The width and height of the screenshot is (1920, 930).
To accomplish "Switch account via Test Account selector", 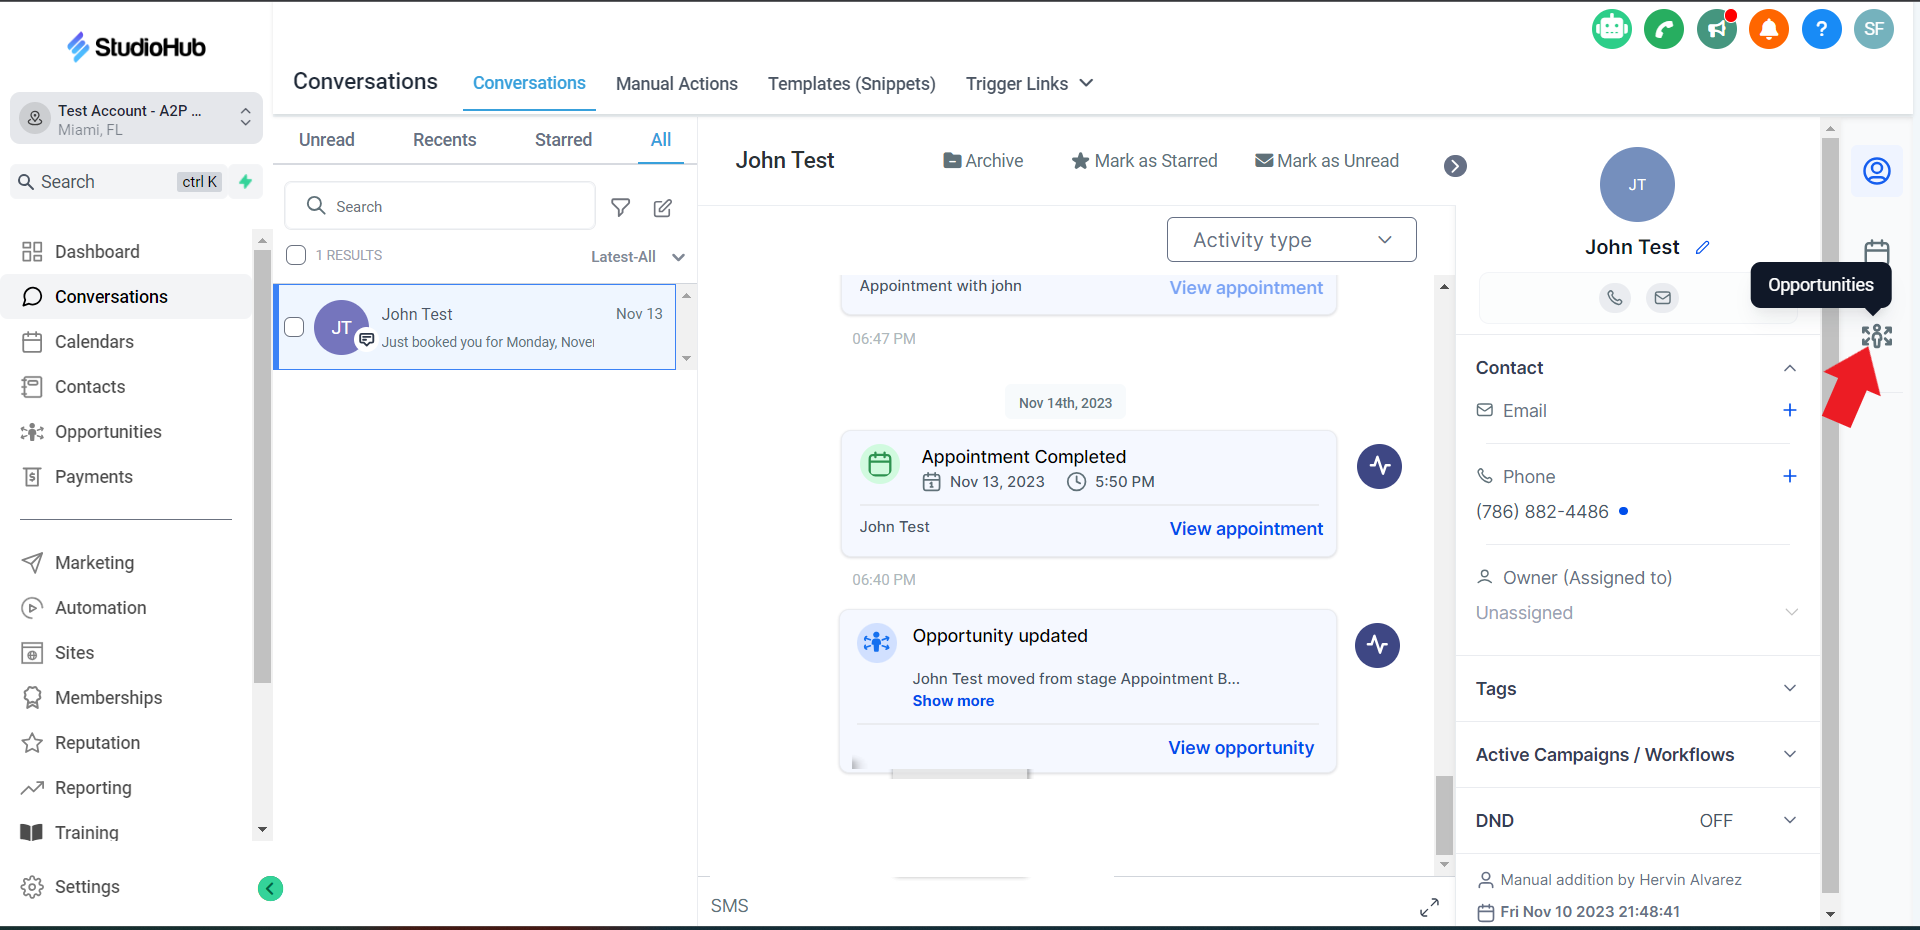I will [137, 119].
